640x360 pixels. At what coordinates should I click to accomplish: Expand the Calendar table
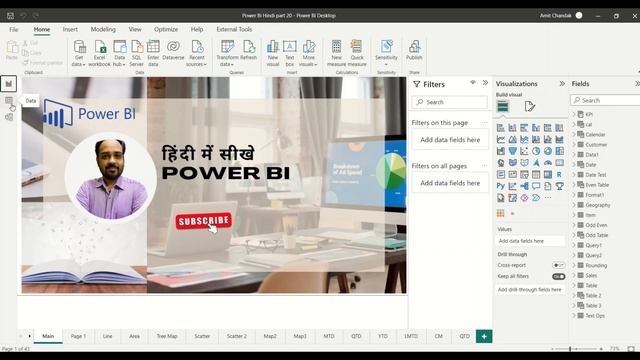573,134
